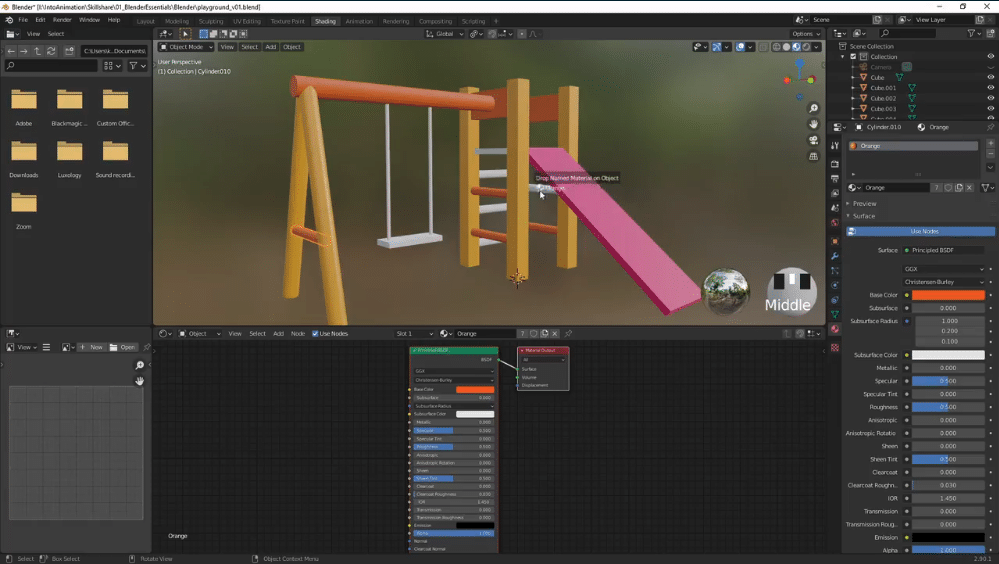Toggle camera view icon in viewport
The width and height of the screenshot is (999, 564).
pos(814,141)
